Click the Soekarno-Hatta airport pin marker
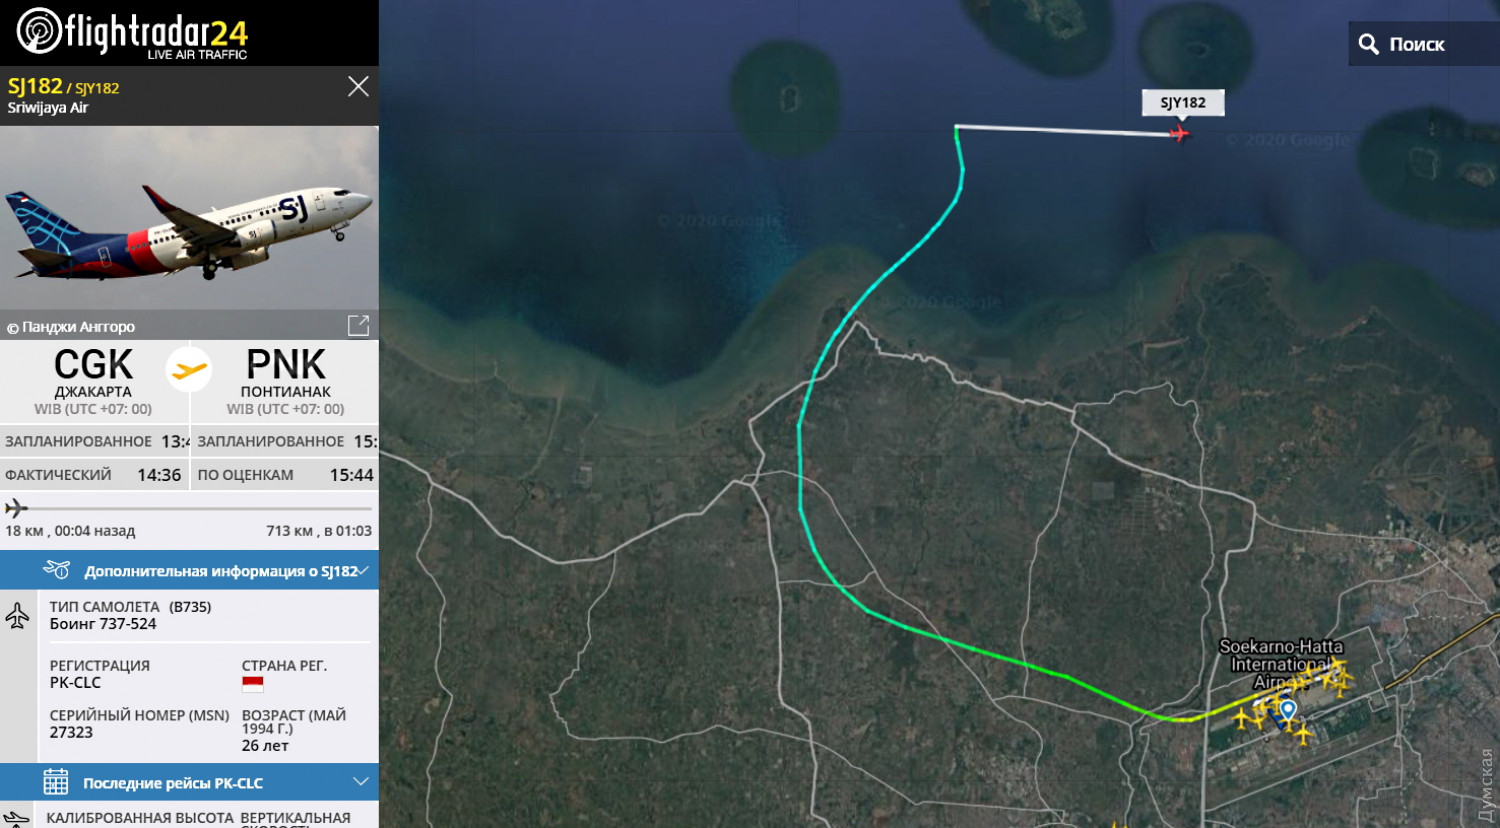Image resolution: width=1500 pixels, height=828 pixels. tap(1288, 711)
